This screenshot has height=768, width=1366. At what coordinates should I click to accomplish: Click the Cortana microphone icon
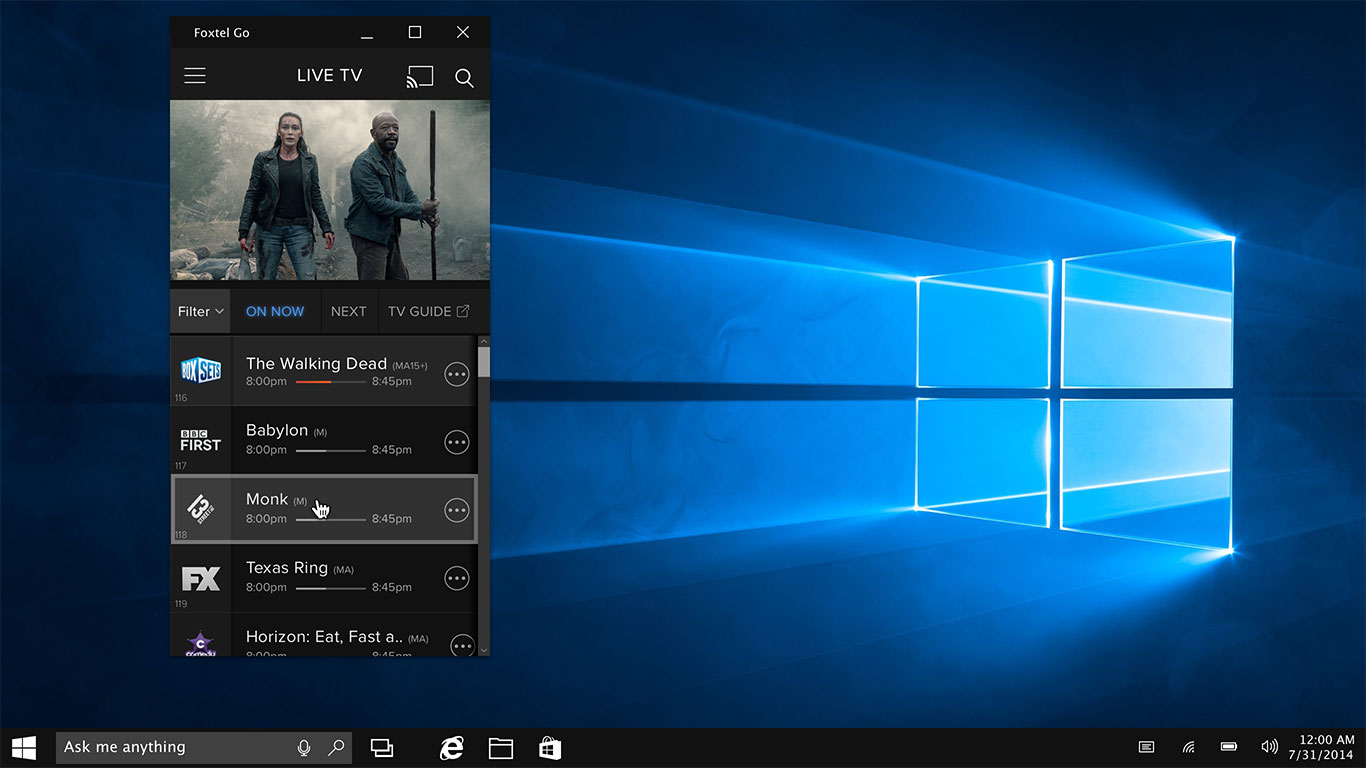pyautogui.click(x=304, y=747)
